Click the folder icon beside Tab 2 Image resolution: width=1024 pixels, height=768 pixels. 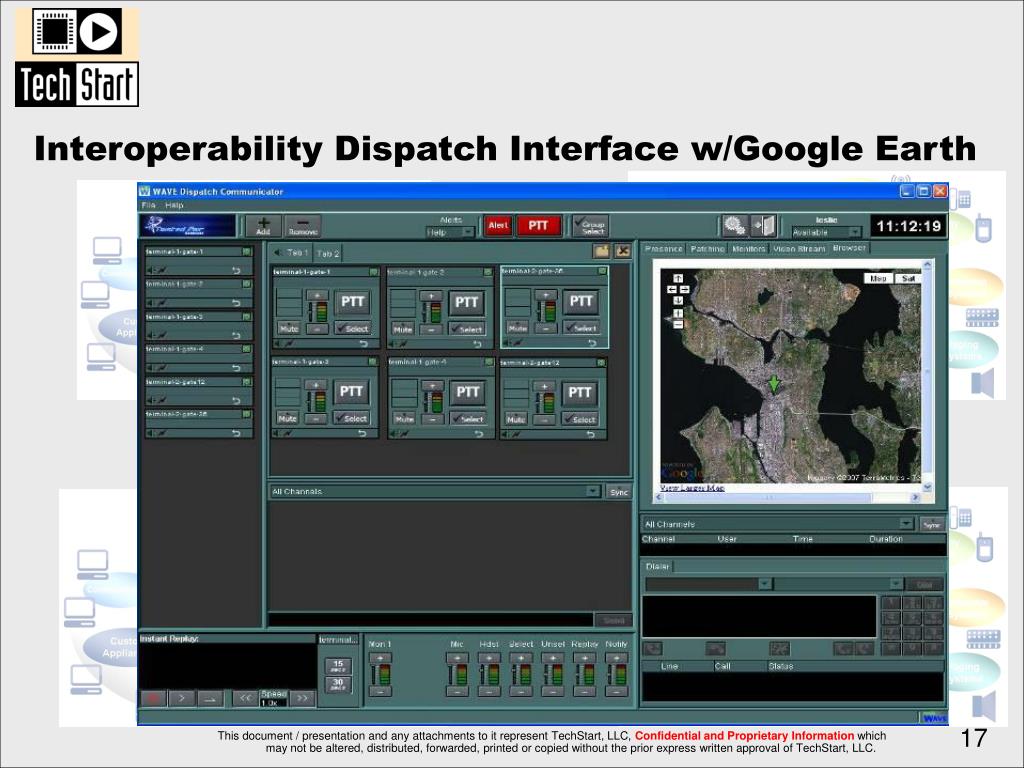coord(601,251)
